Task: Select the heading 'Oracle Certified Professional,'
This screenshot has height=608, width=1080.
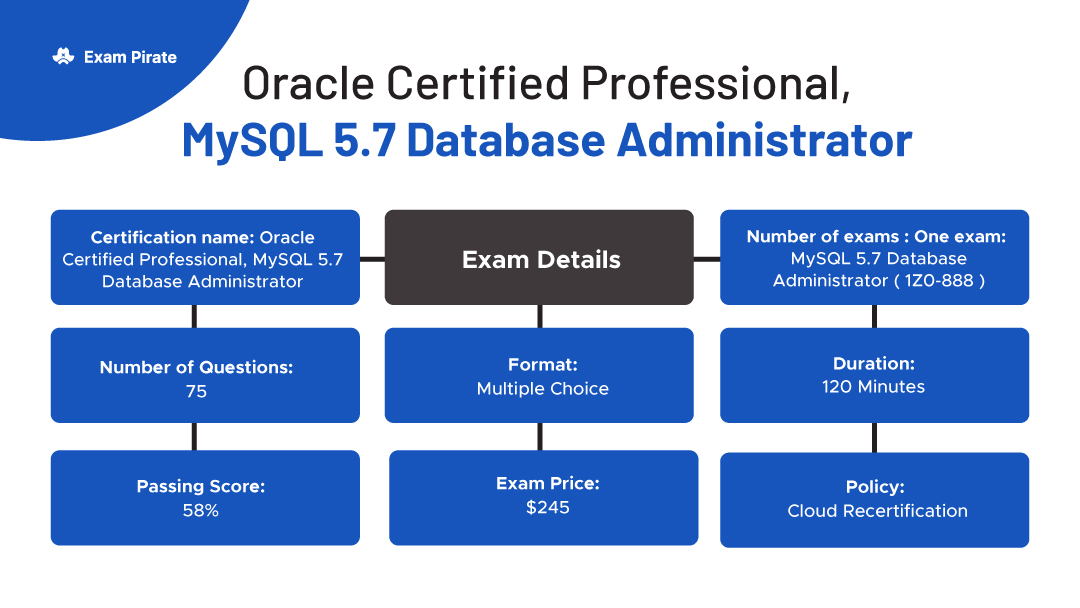Action: pyautogui.click(x=546, y=83)
